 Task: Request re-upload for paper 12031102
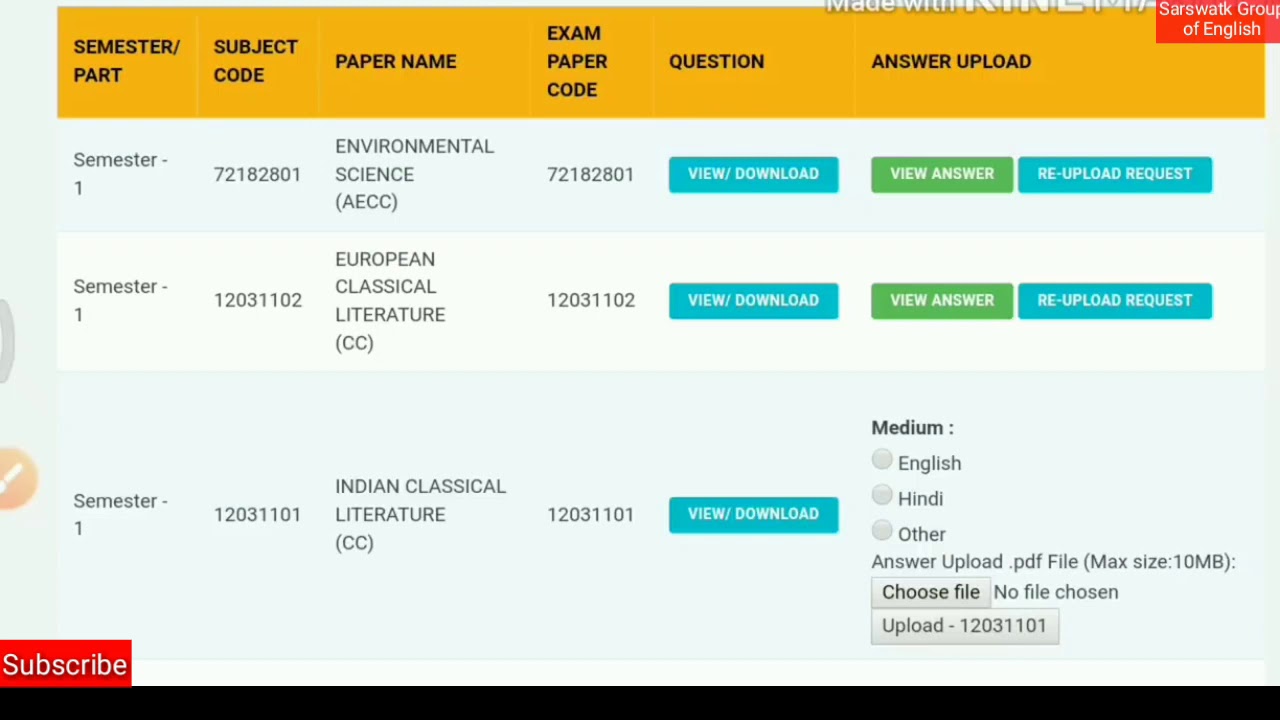(x=1115, y=300)
